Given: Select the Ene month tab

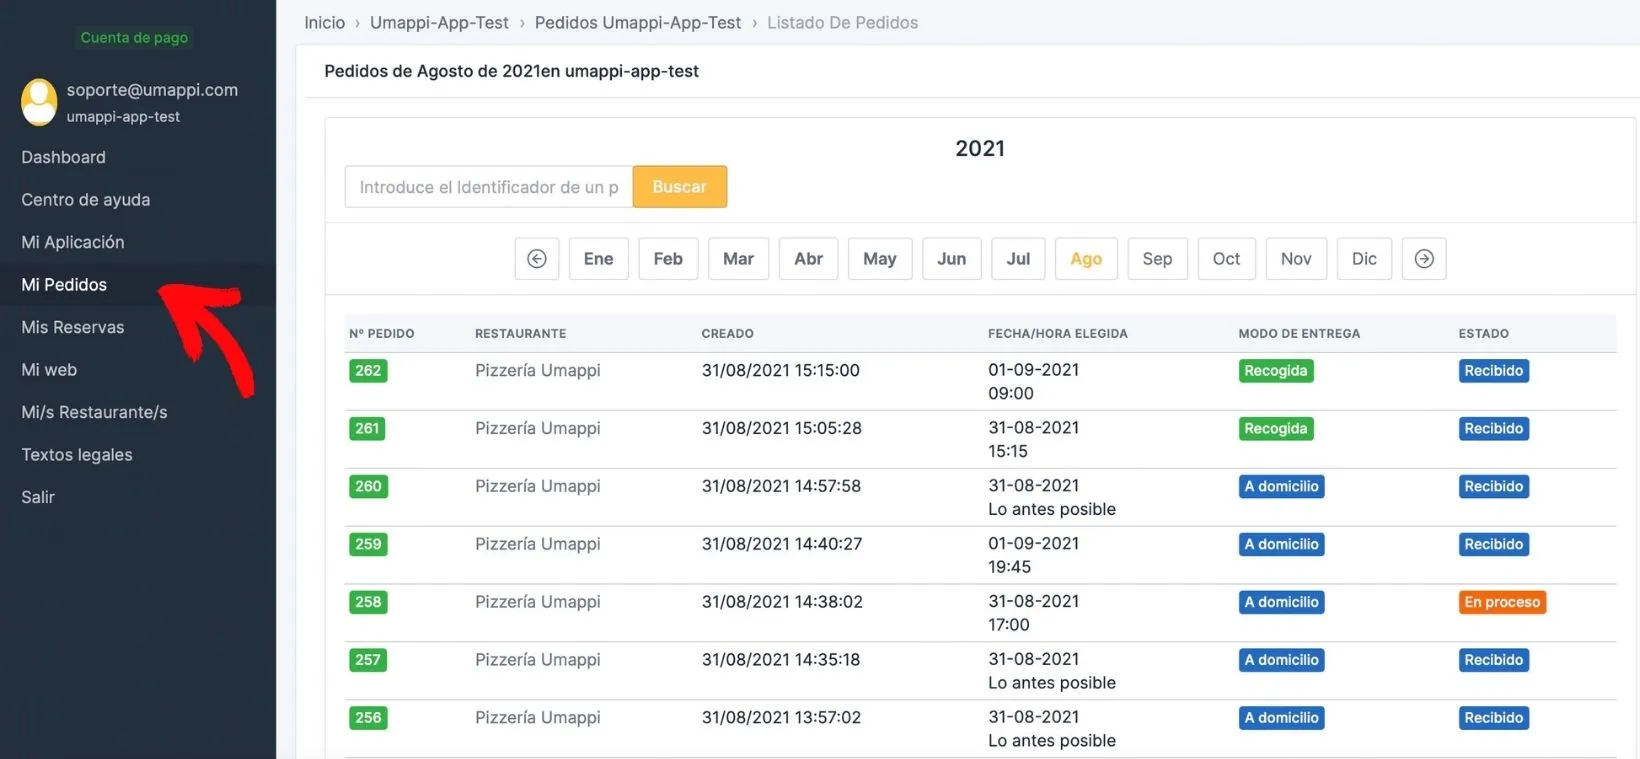Looking at the screenshot, I should 598,259.
